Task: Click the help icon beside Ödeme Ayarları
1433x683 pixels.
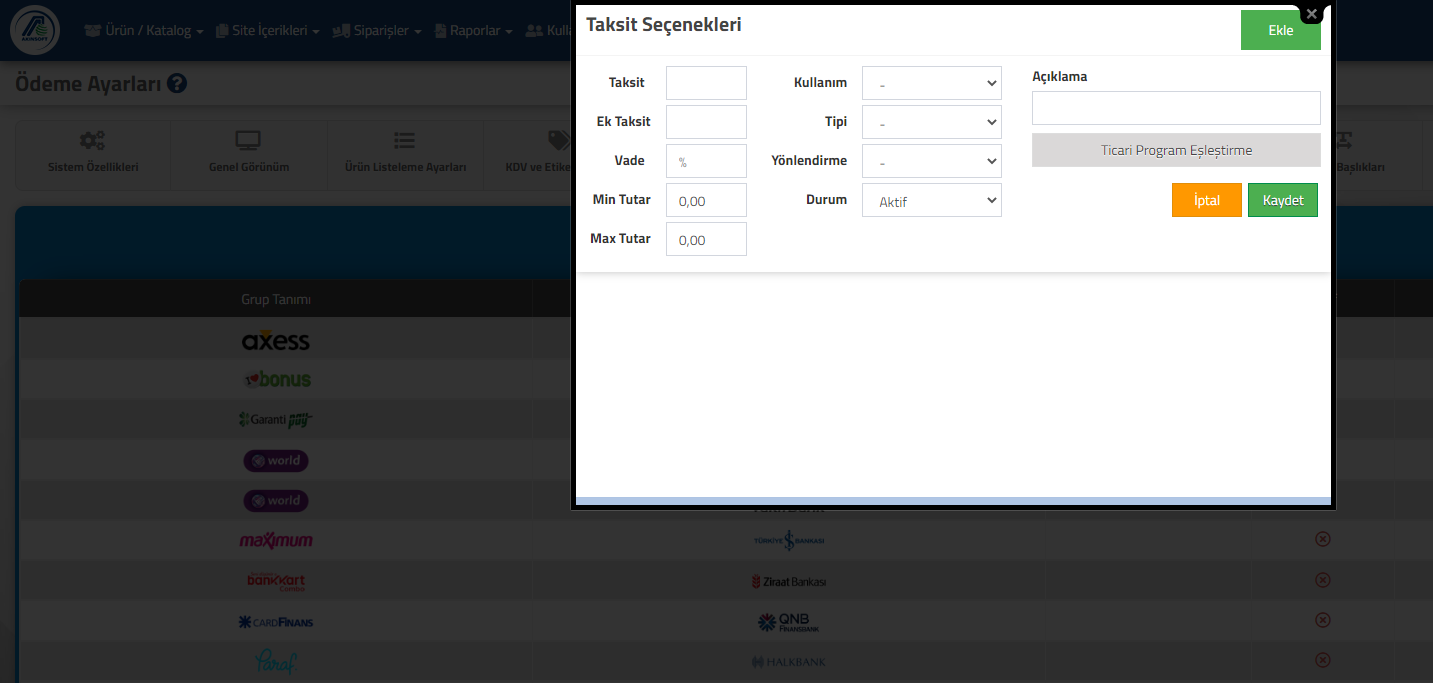Action: point(177,84)
